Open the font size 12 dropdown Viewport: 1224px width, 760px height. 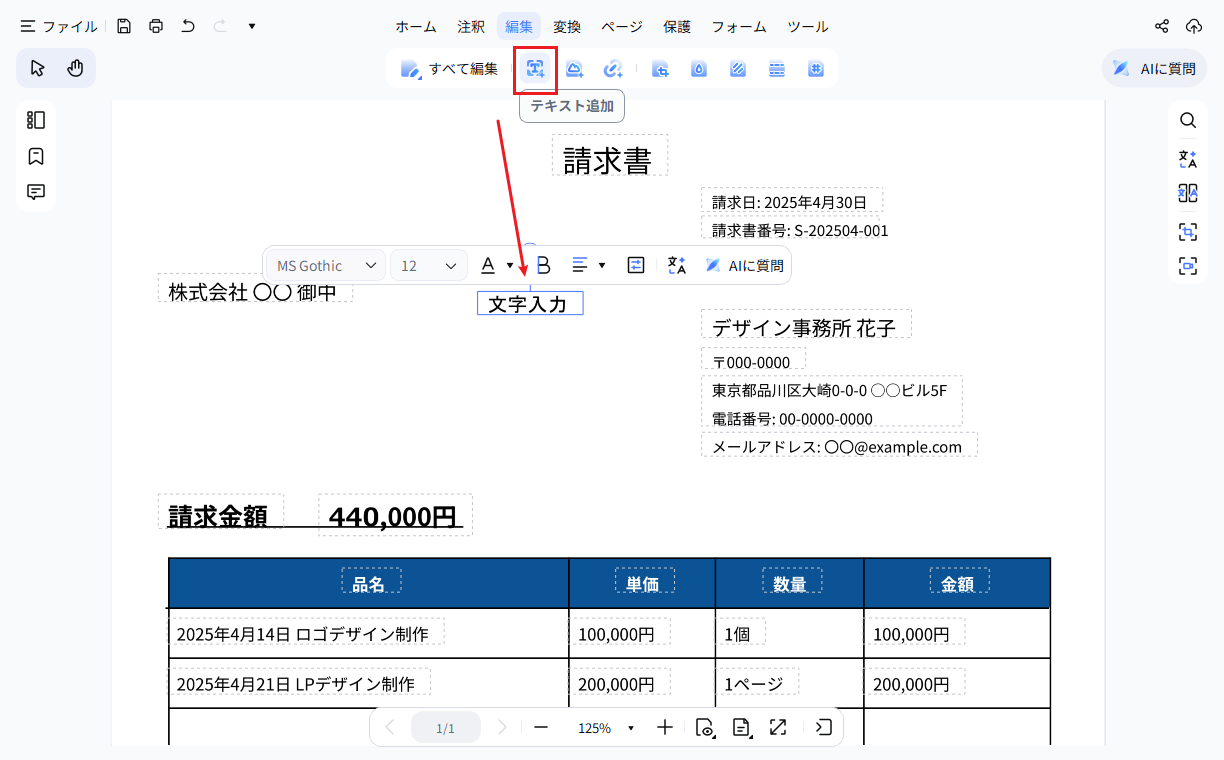pos(429,265)
